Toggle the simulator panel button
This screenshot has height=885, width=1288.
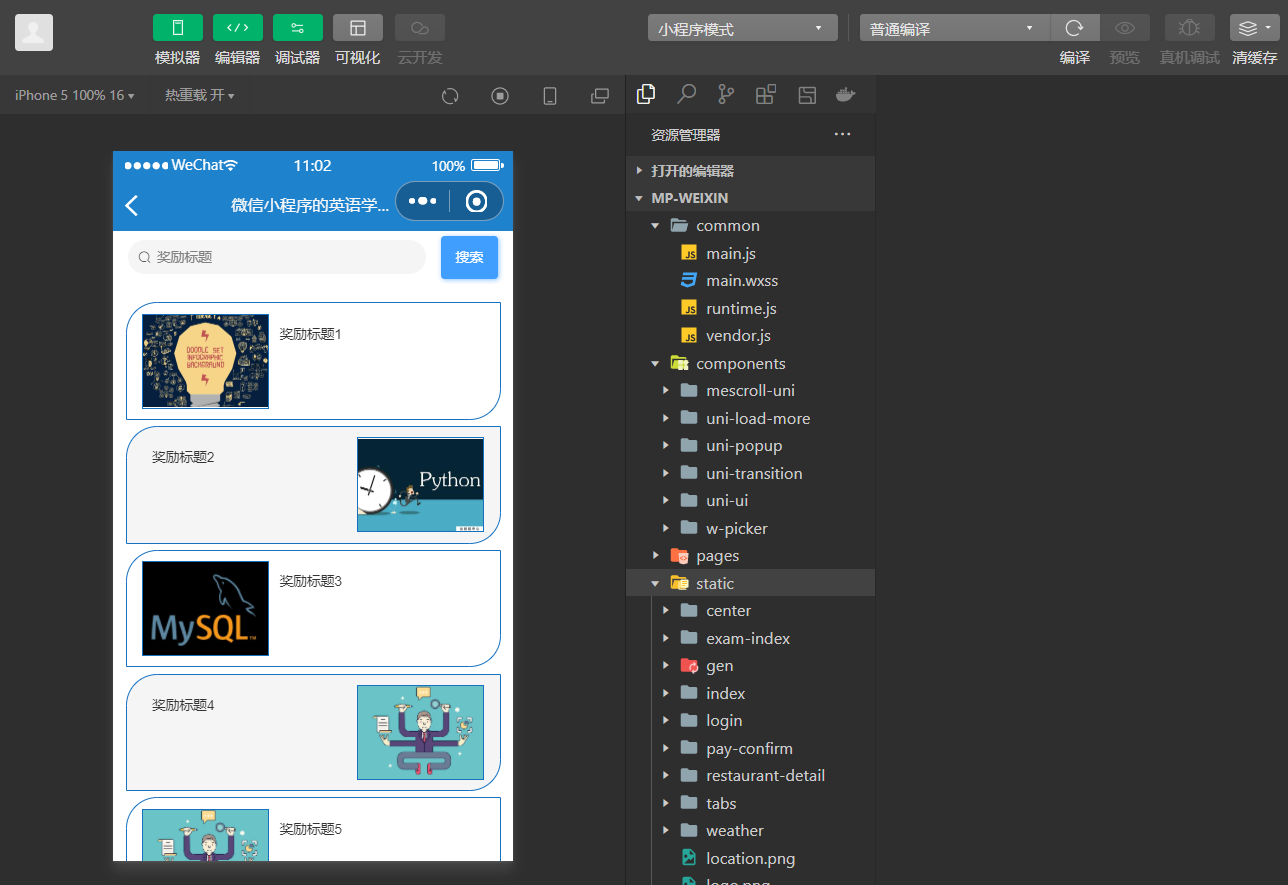178,28
